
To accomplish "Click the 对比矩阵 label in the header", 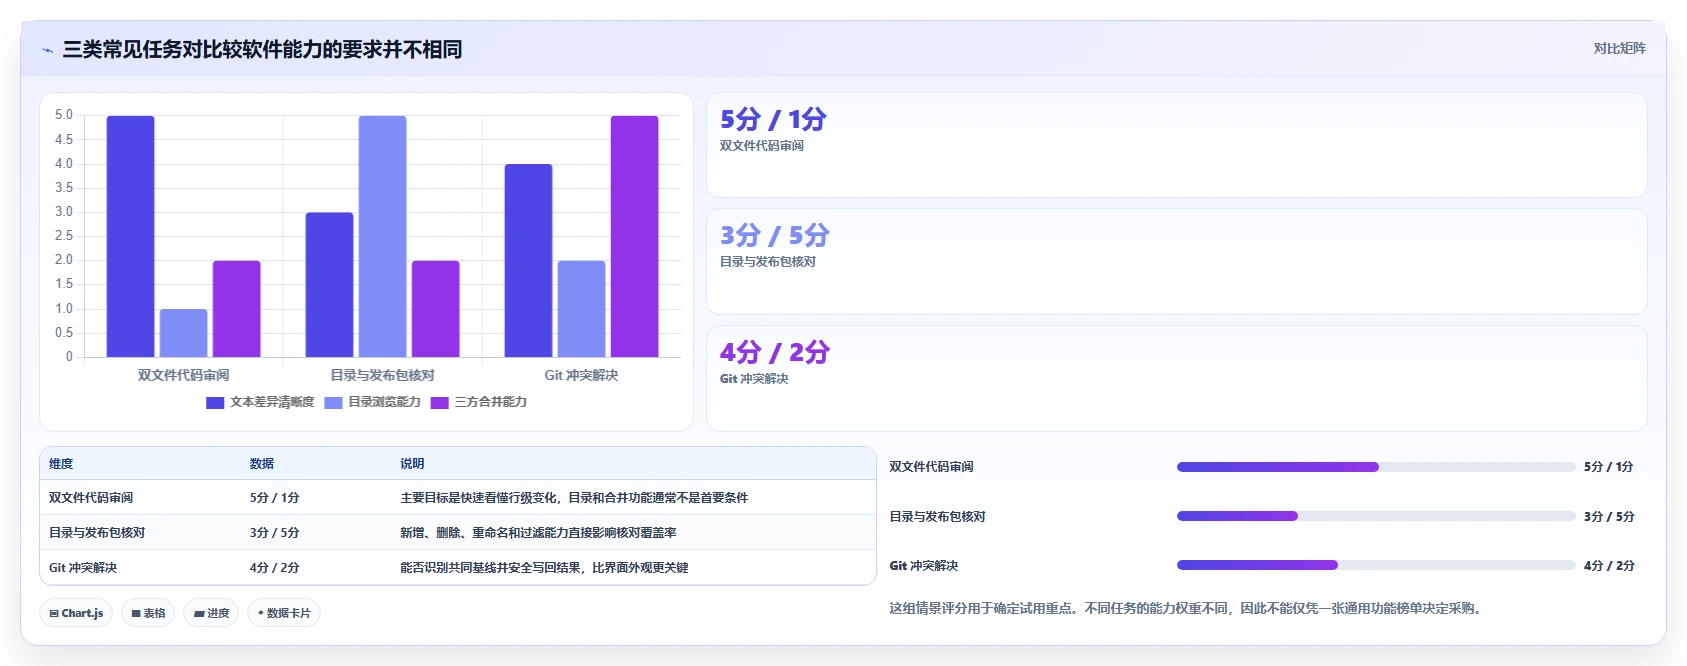I will pos(1619,49).
